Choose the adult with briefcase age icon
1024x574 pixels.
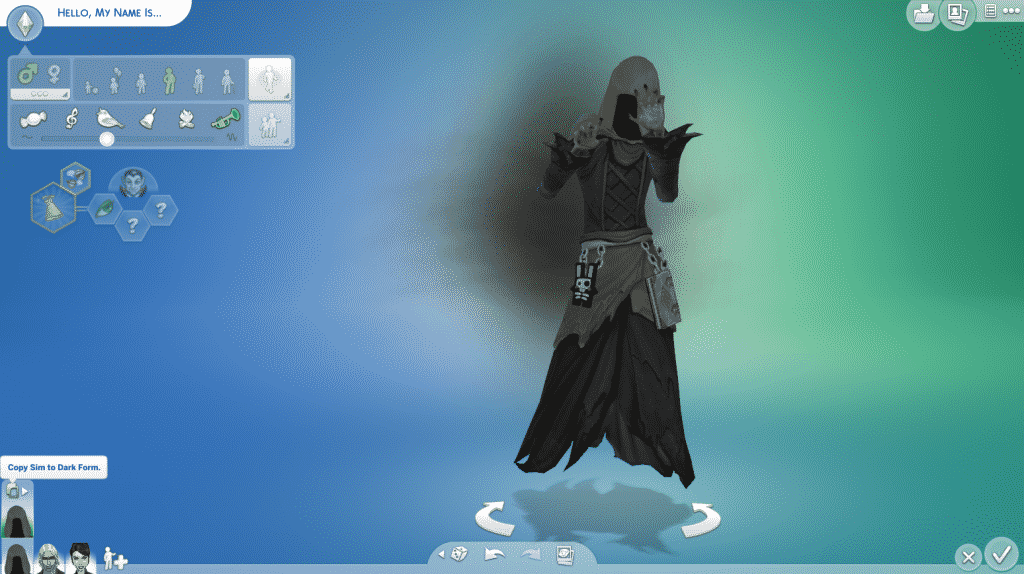point(199,81)
